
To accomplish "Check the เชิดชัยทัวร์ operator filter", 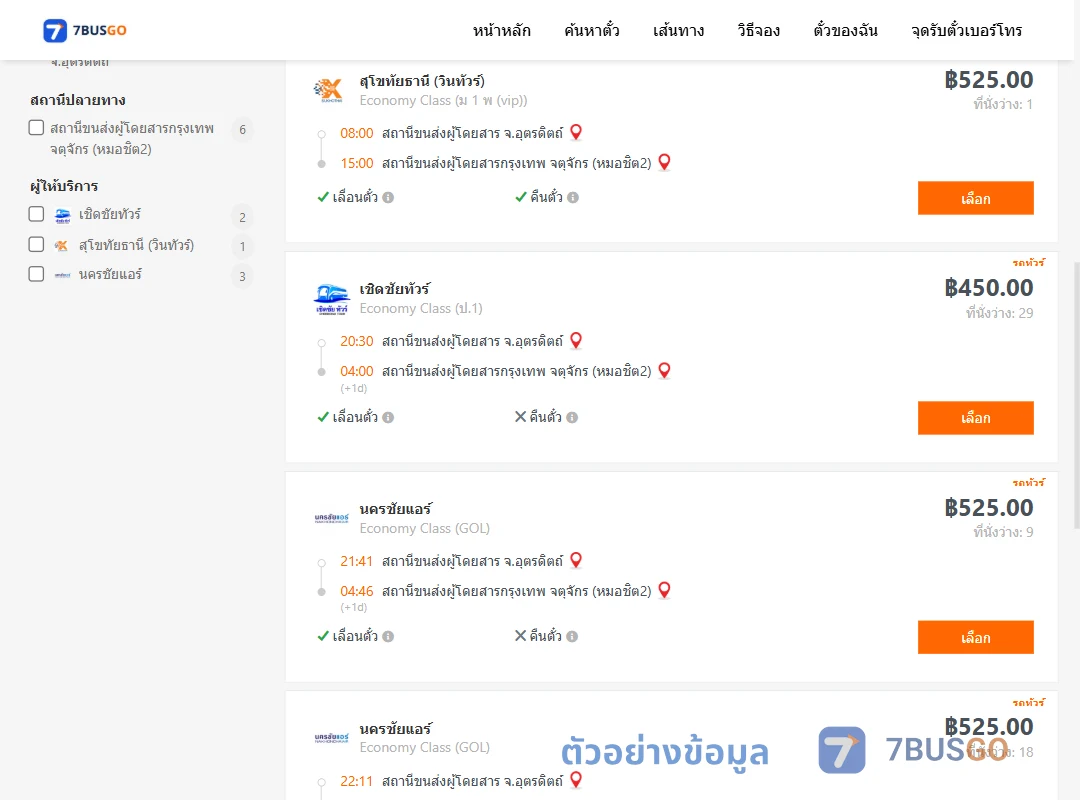I will click(37, 214).
